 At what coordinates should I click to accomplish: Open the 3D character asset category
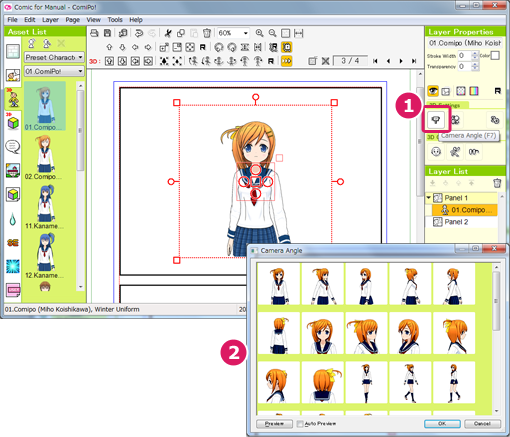coord(13,98)
